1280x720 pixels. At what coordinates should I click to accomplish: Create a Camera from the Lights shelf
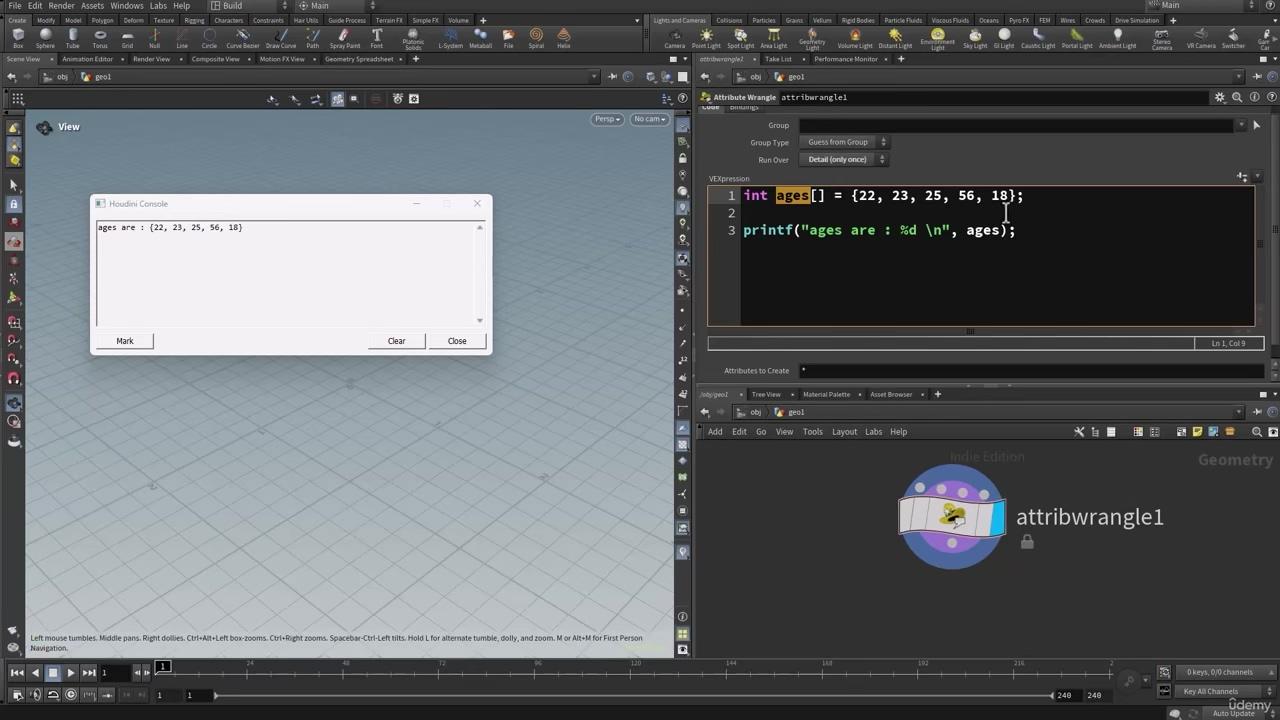tap(675, 38)
